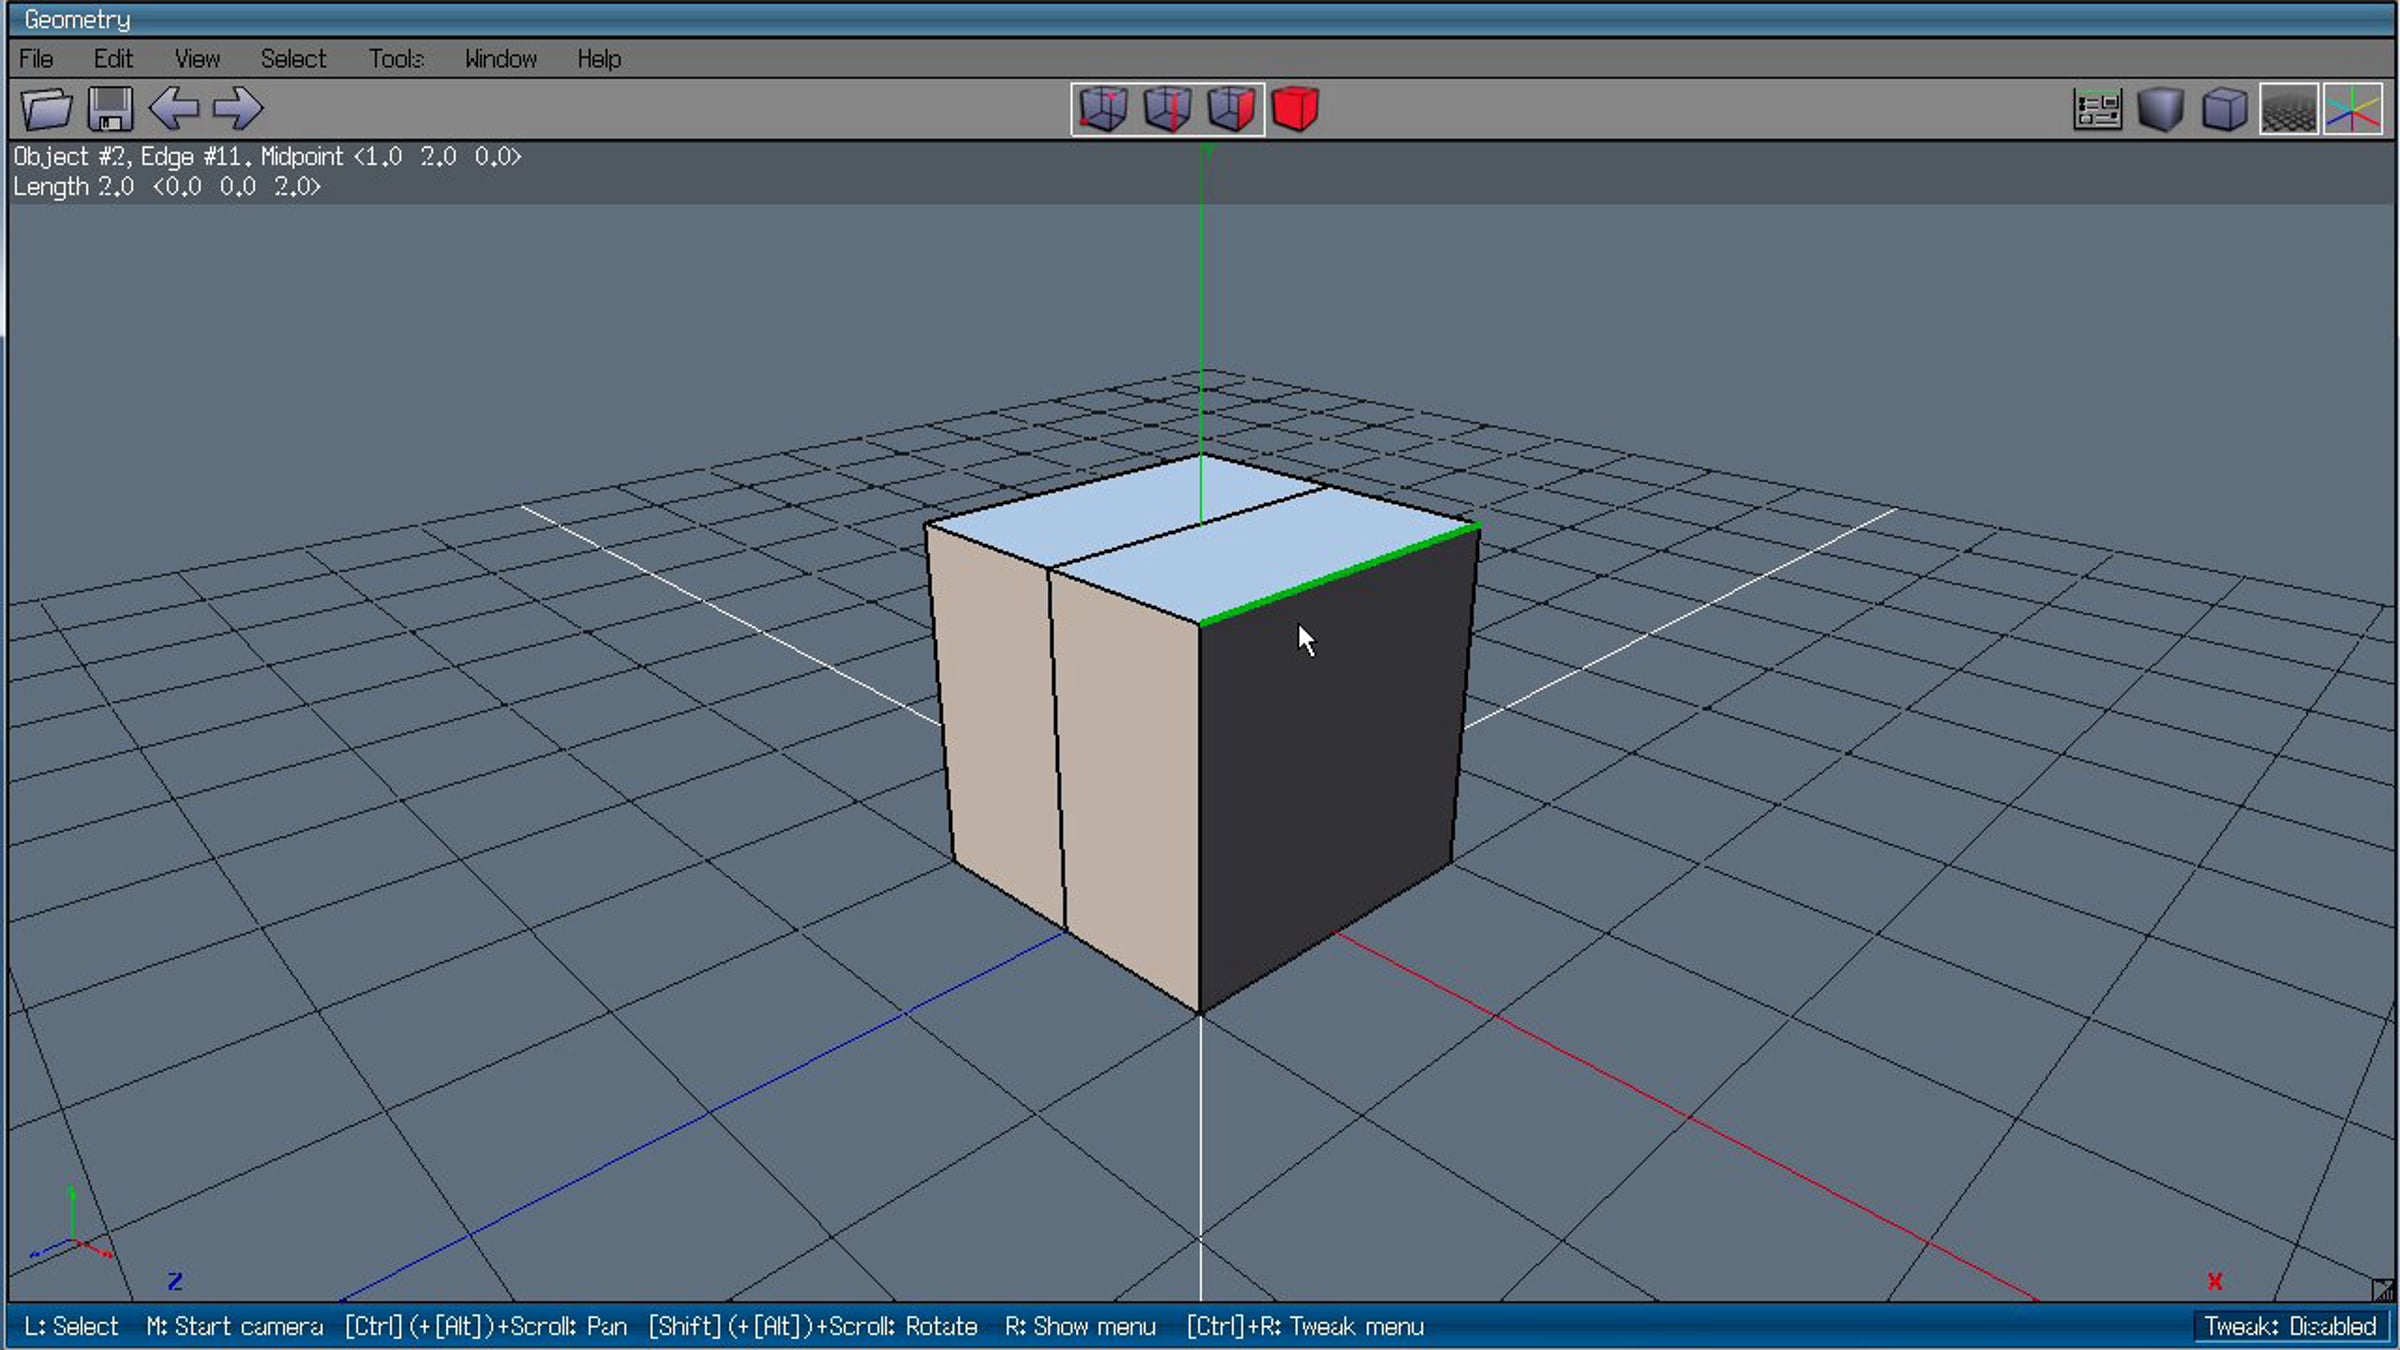This screenshot has width=2400, height=1350.
Task: Click the window resize grip corner
Action: [2382, 1289]
